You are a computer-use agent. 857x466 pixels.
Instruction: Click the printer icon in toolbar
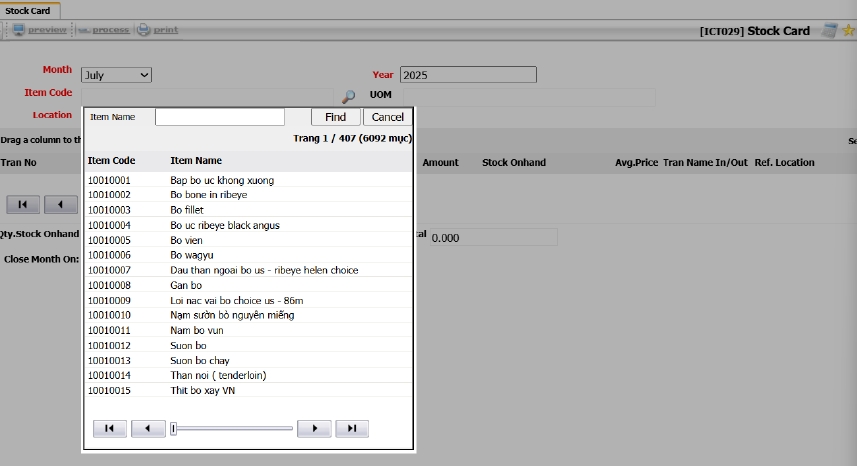pos(144,30)
